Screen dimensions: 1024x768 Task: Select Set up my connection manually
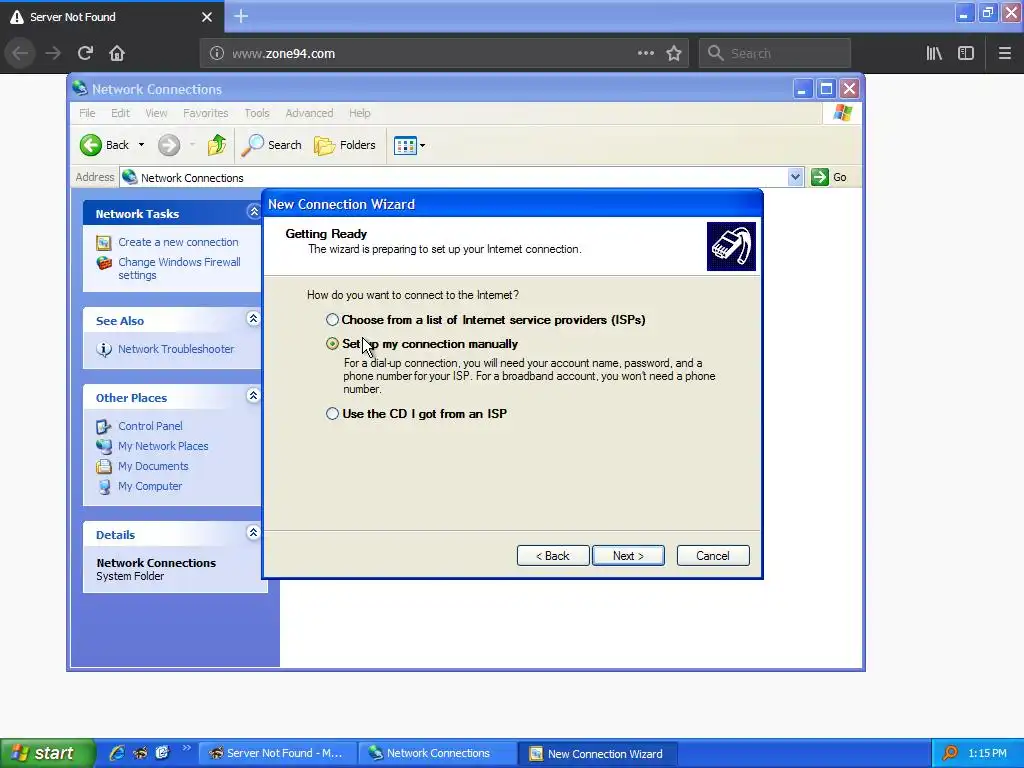click(332, 344)
